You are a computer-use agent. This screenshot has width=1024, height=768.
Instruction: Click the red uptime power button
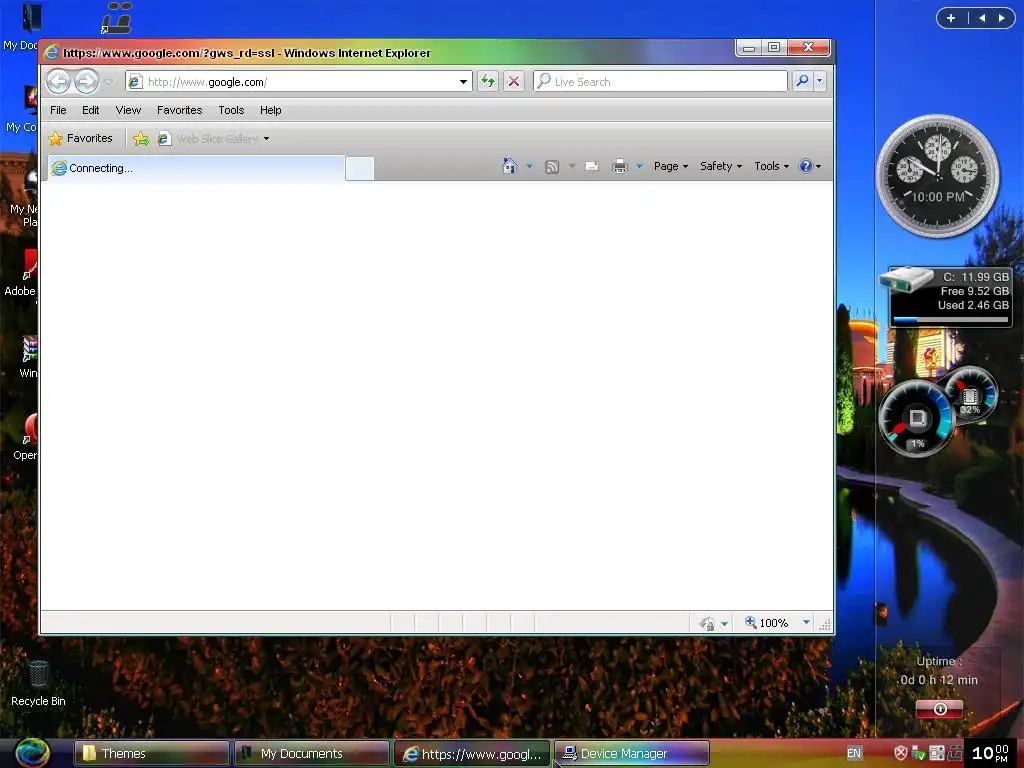[x=939, y=709]
